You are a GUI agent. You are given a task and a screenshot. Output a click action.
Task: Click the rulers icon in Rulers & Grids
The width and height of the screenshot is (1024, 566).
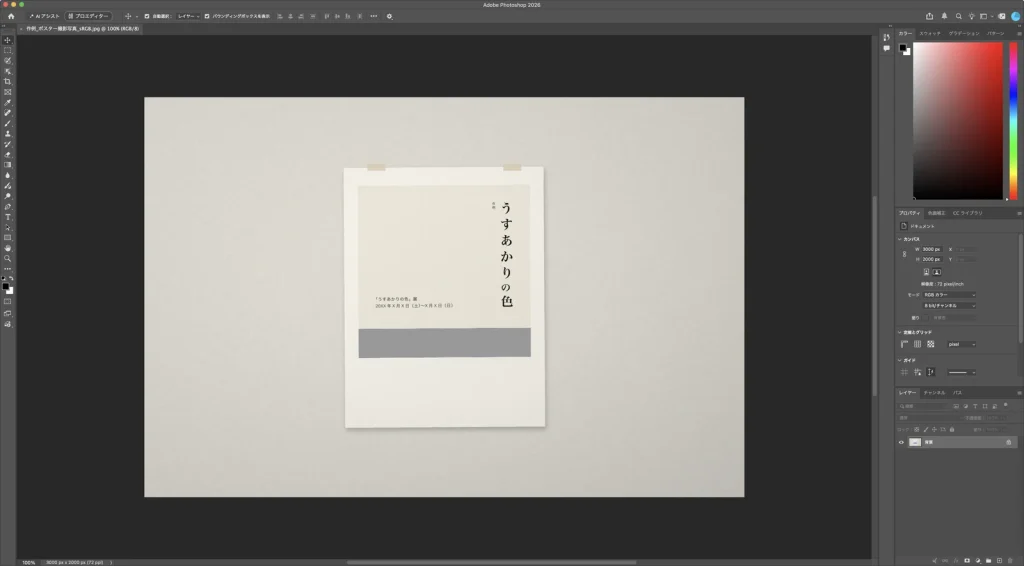(904, 344)
